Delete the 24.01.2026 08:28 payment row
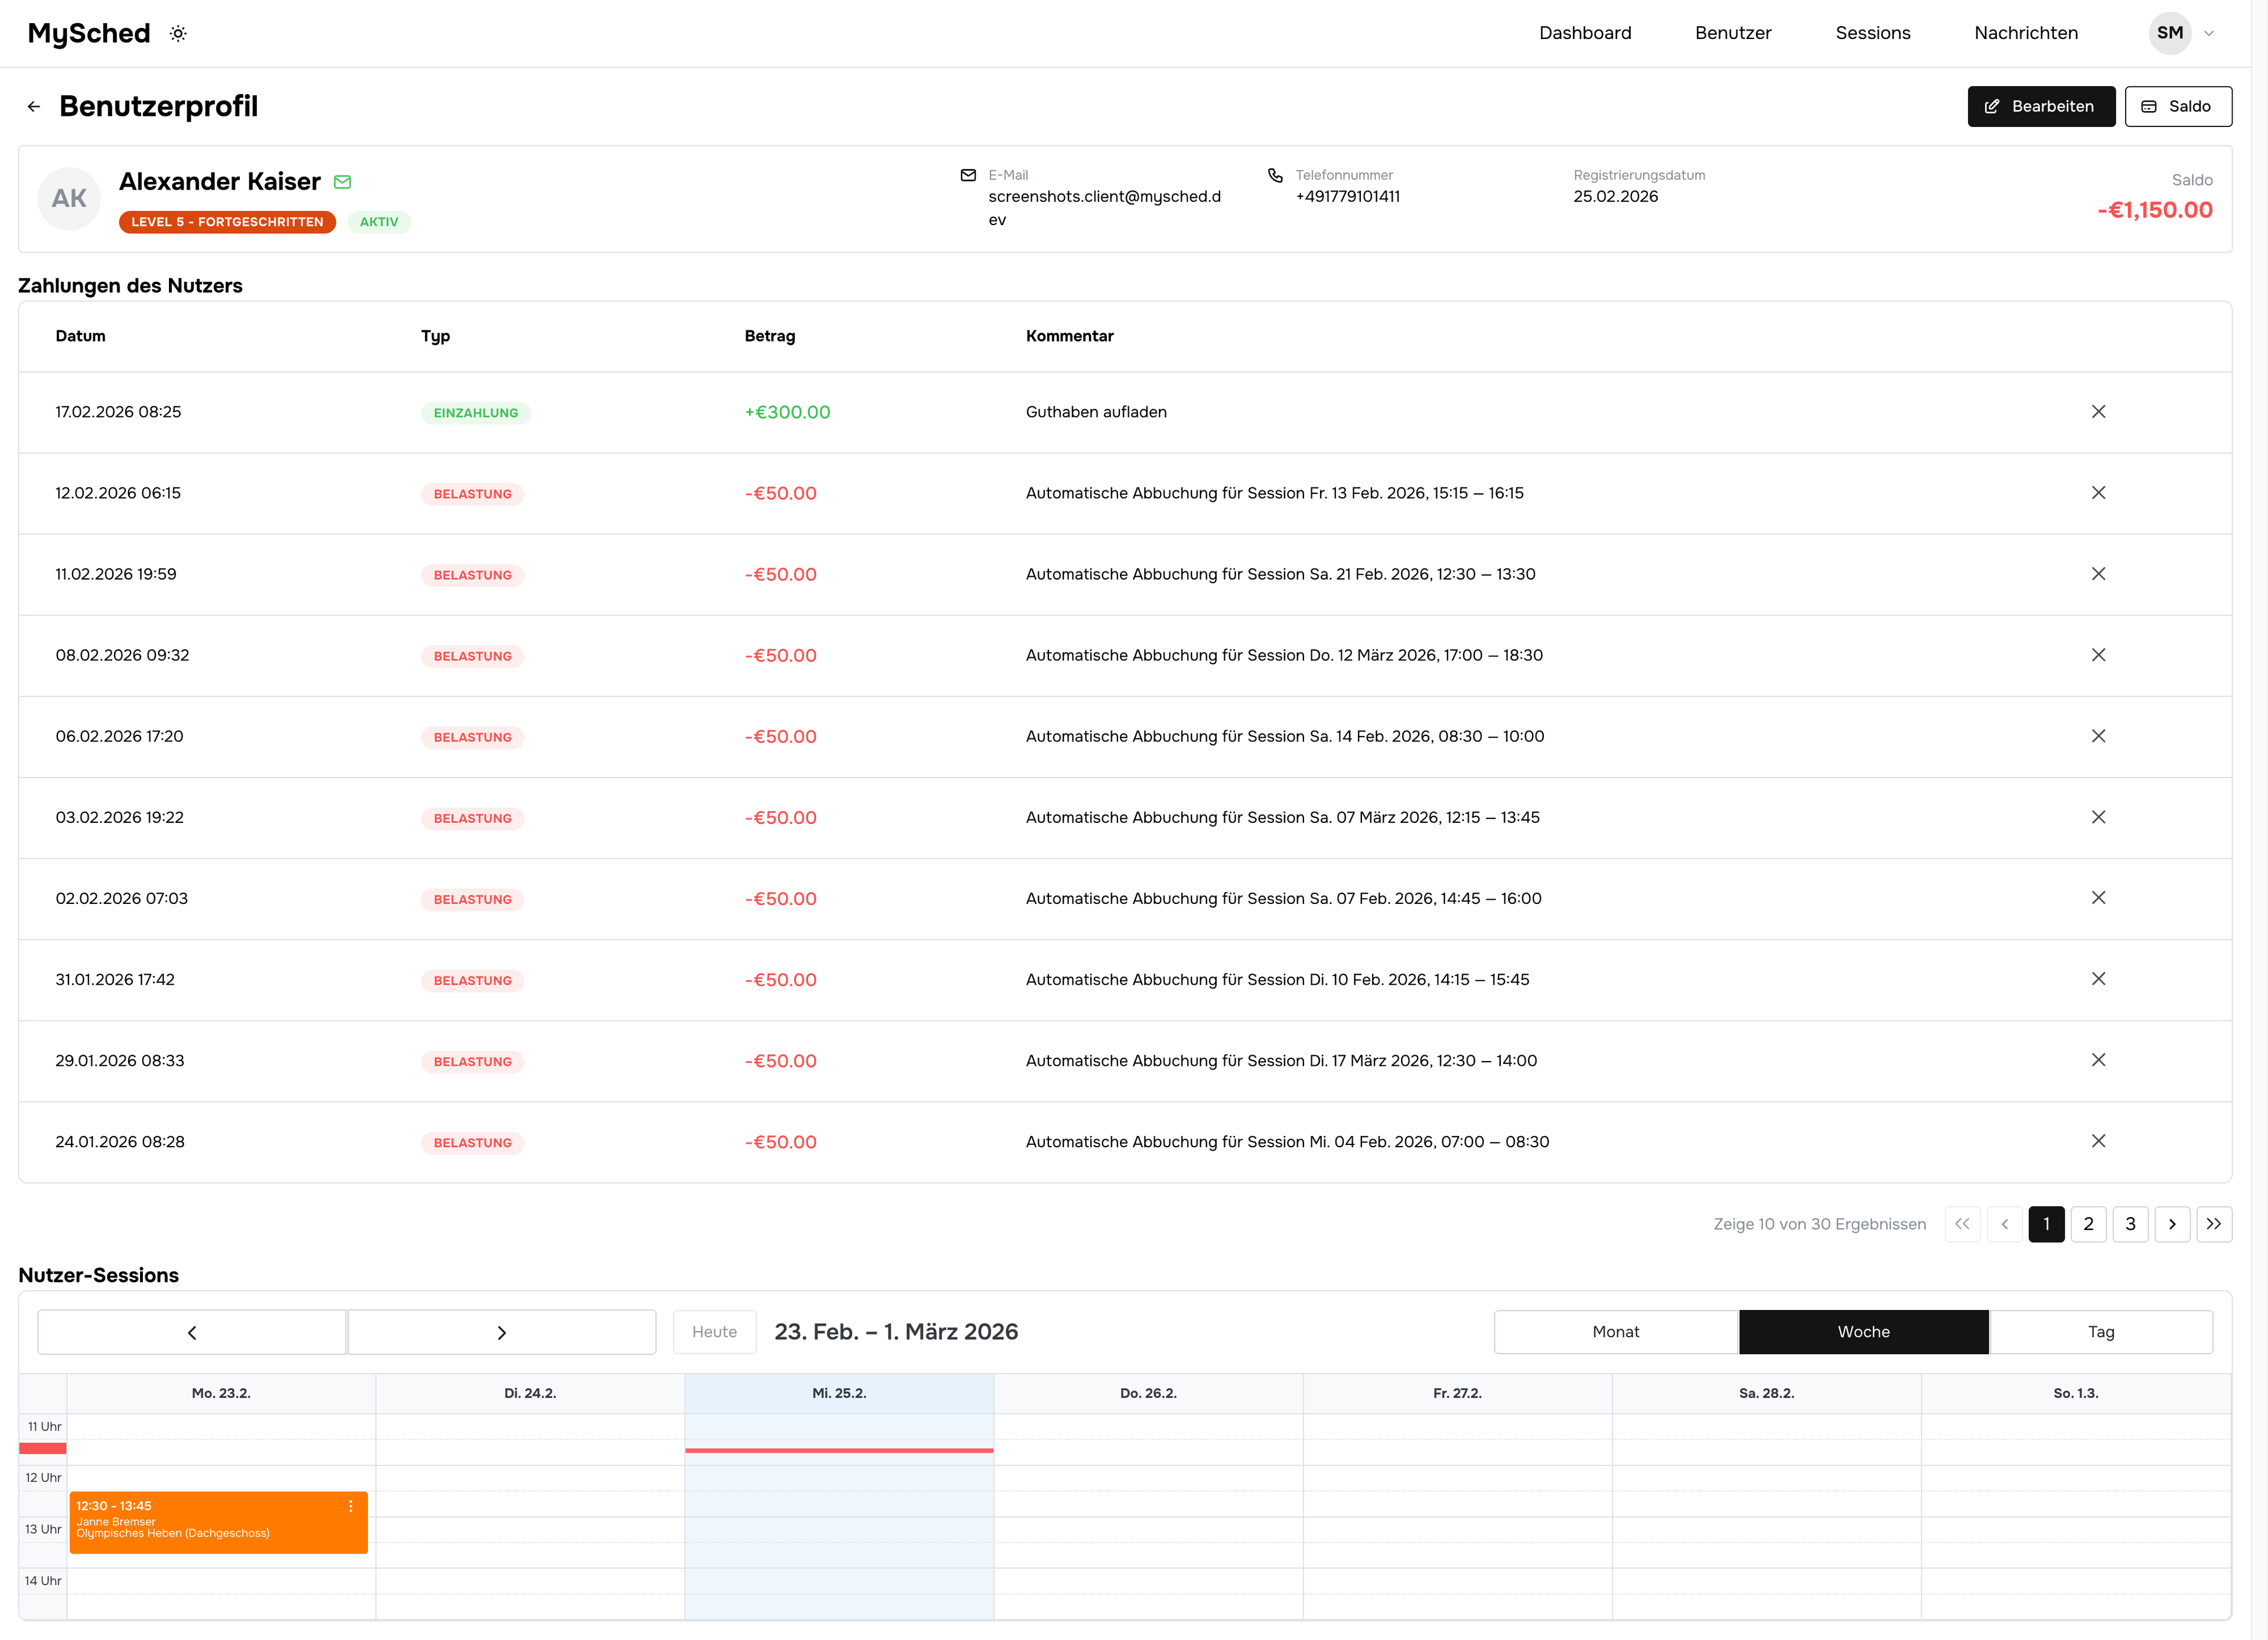The image size is (2268, 1640). 2098,1141
